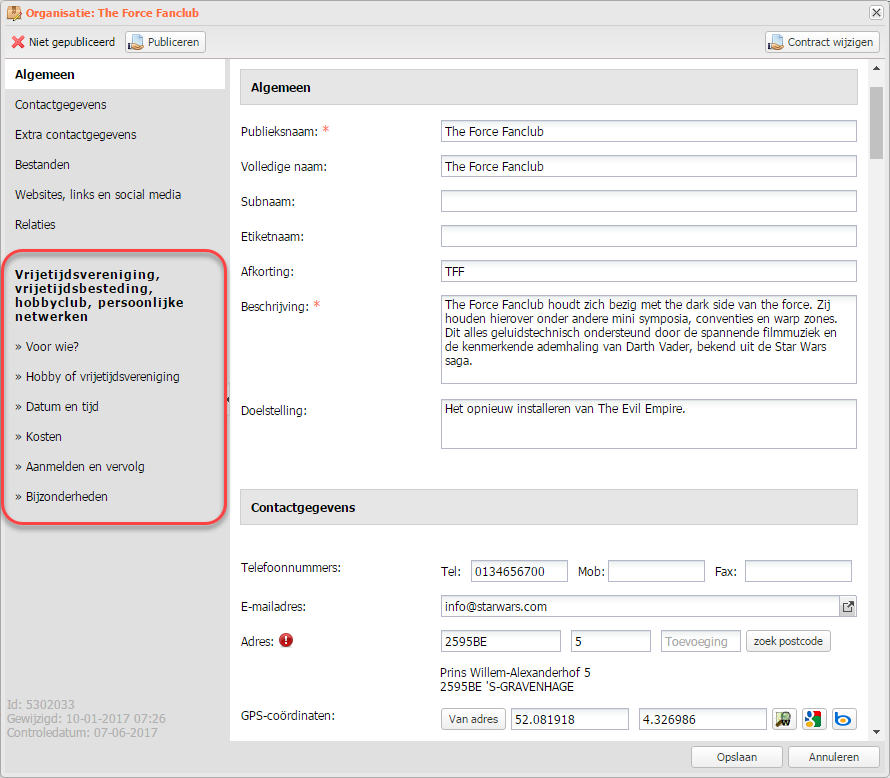
Task: Click the house number field
Action: 611,641
